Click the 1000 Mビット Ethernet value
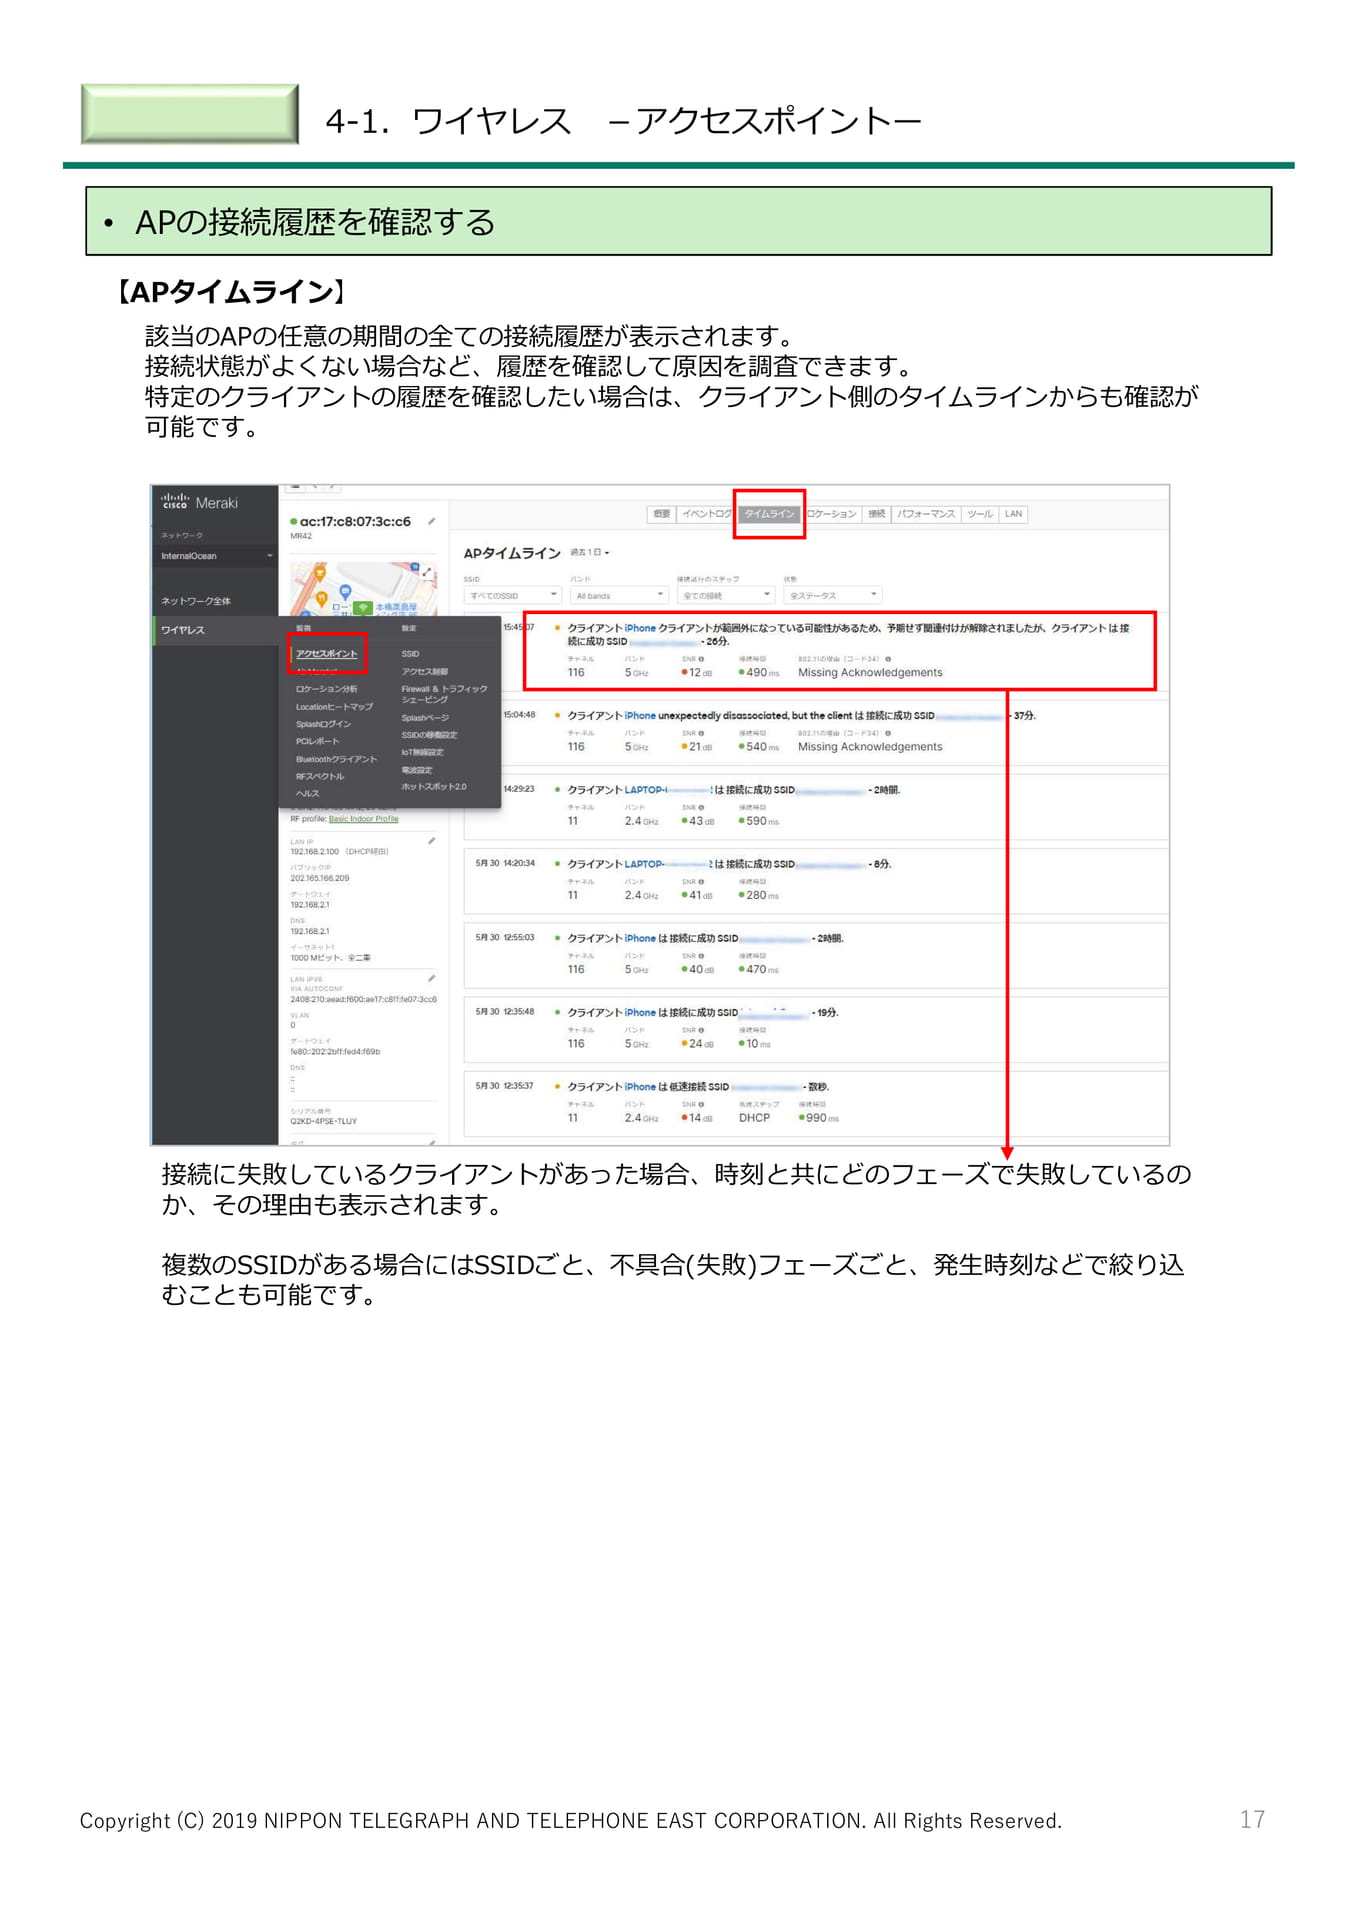The width and height of the screenshot is (1358, 1920). pos(330,958)
